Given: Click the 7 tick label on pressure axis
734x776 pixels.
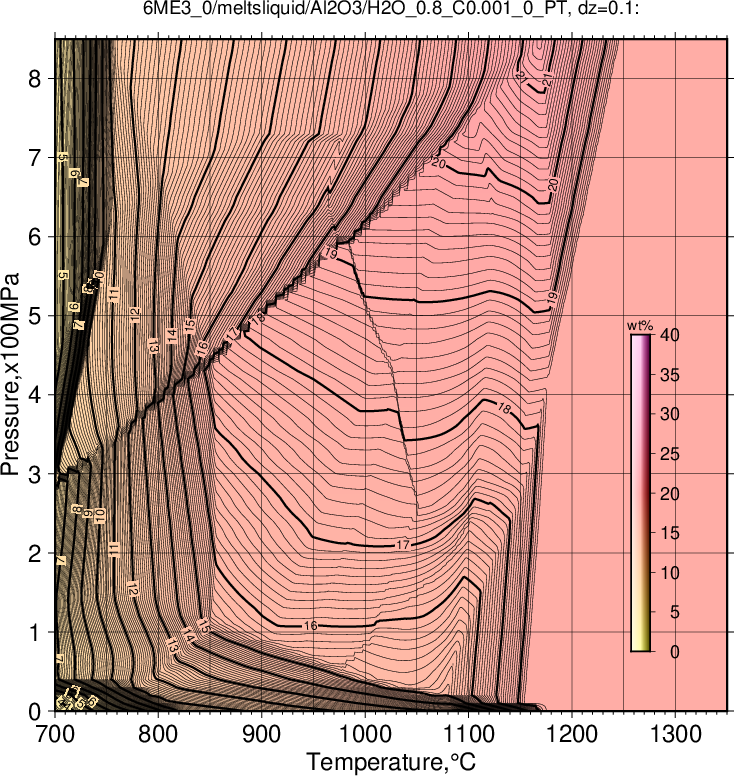Looking at the screenshot, I should (35, 157).
